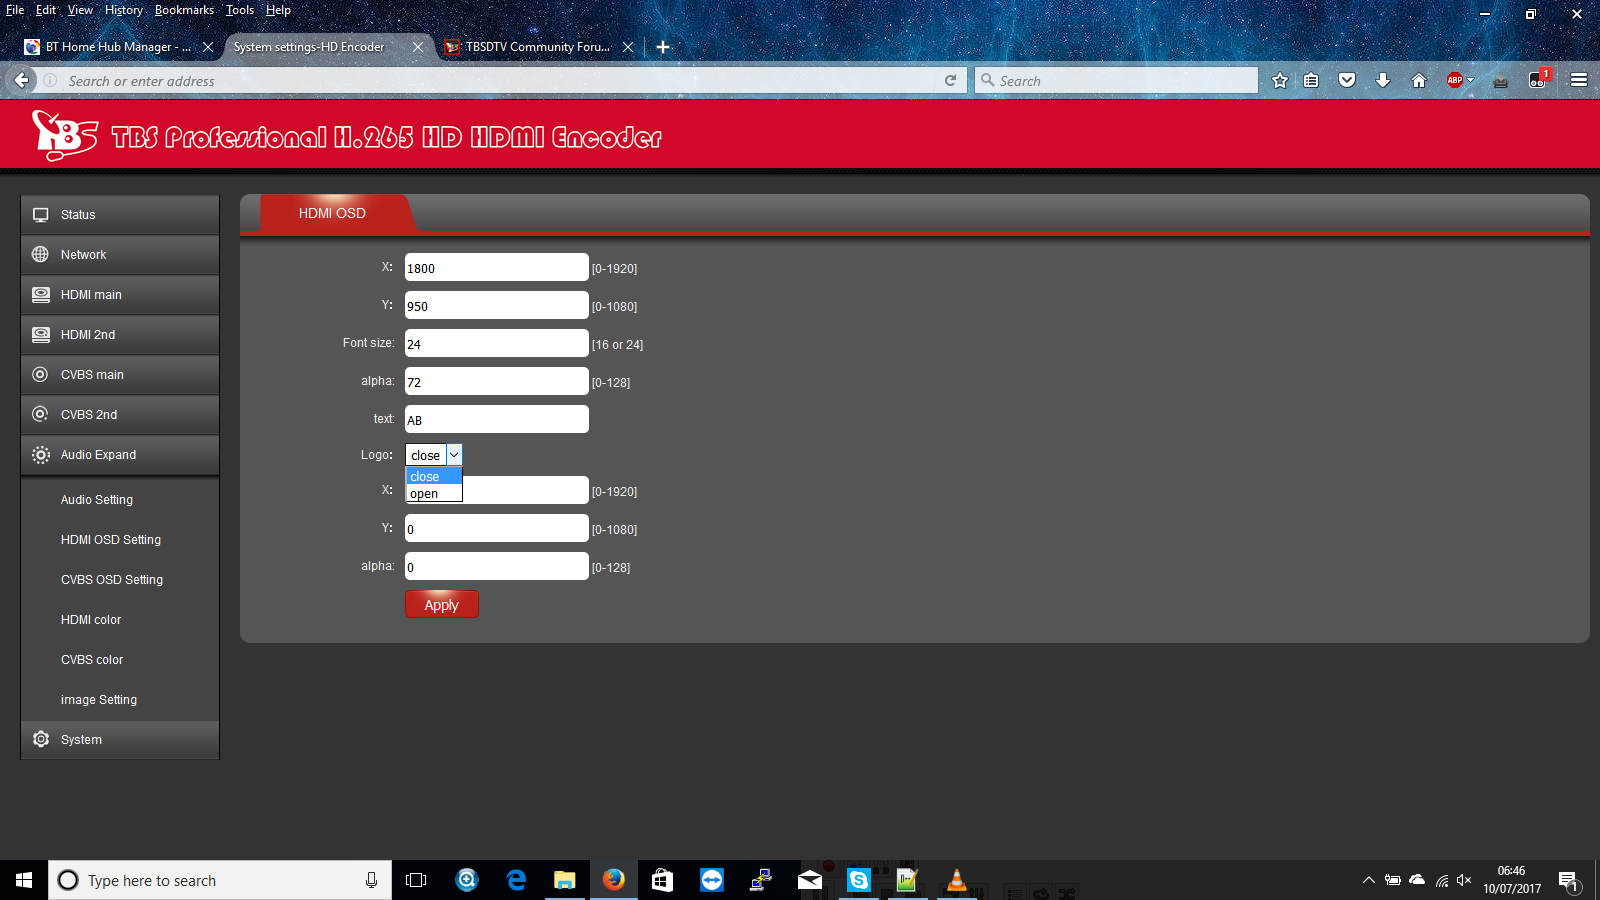Screen dimensions: 1600x900
Task: Open the File menu
Action: [15, 10]
